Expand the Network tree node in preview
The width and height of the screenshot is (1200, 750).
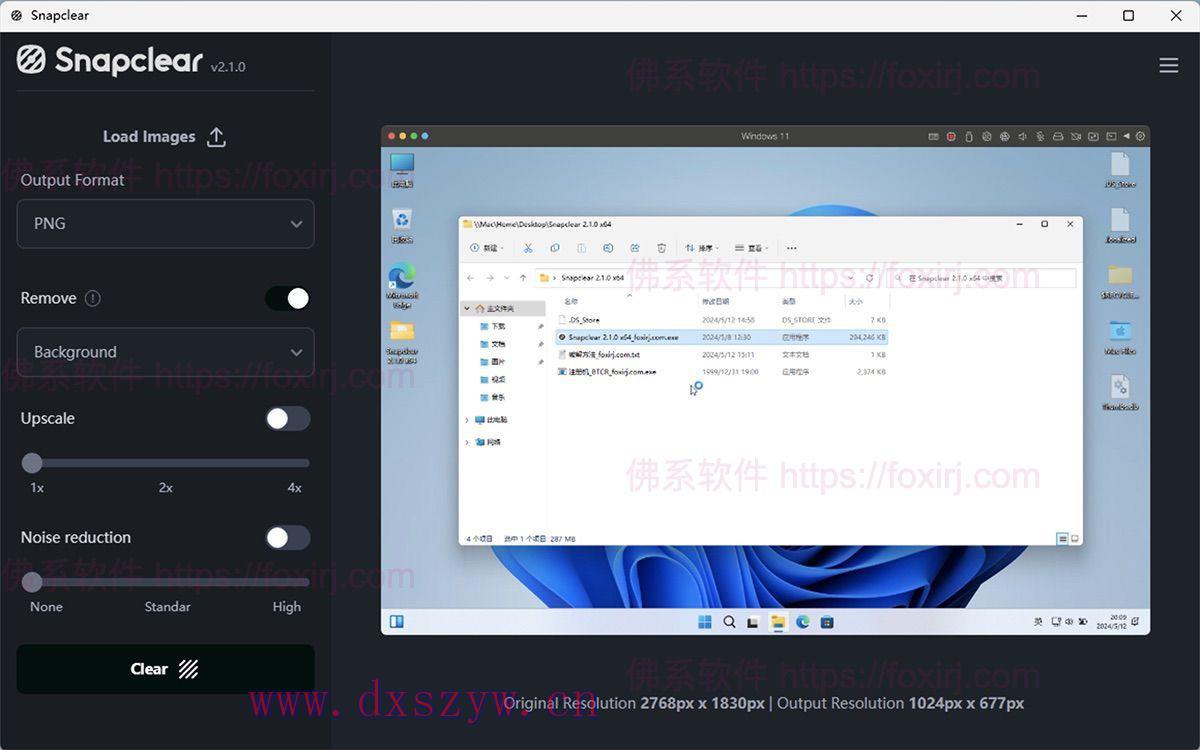467,442
